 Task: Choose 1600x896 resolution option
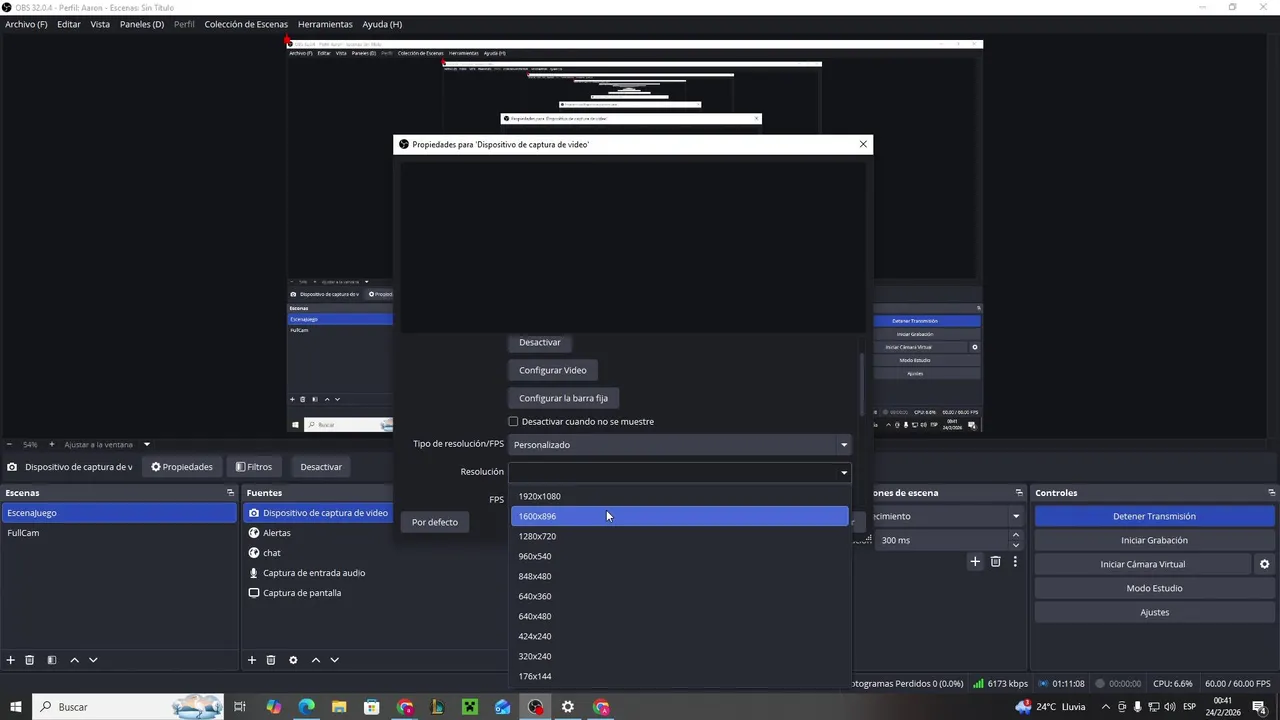tap(680, 516)
